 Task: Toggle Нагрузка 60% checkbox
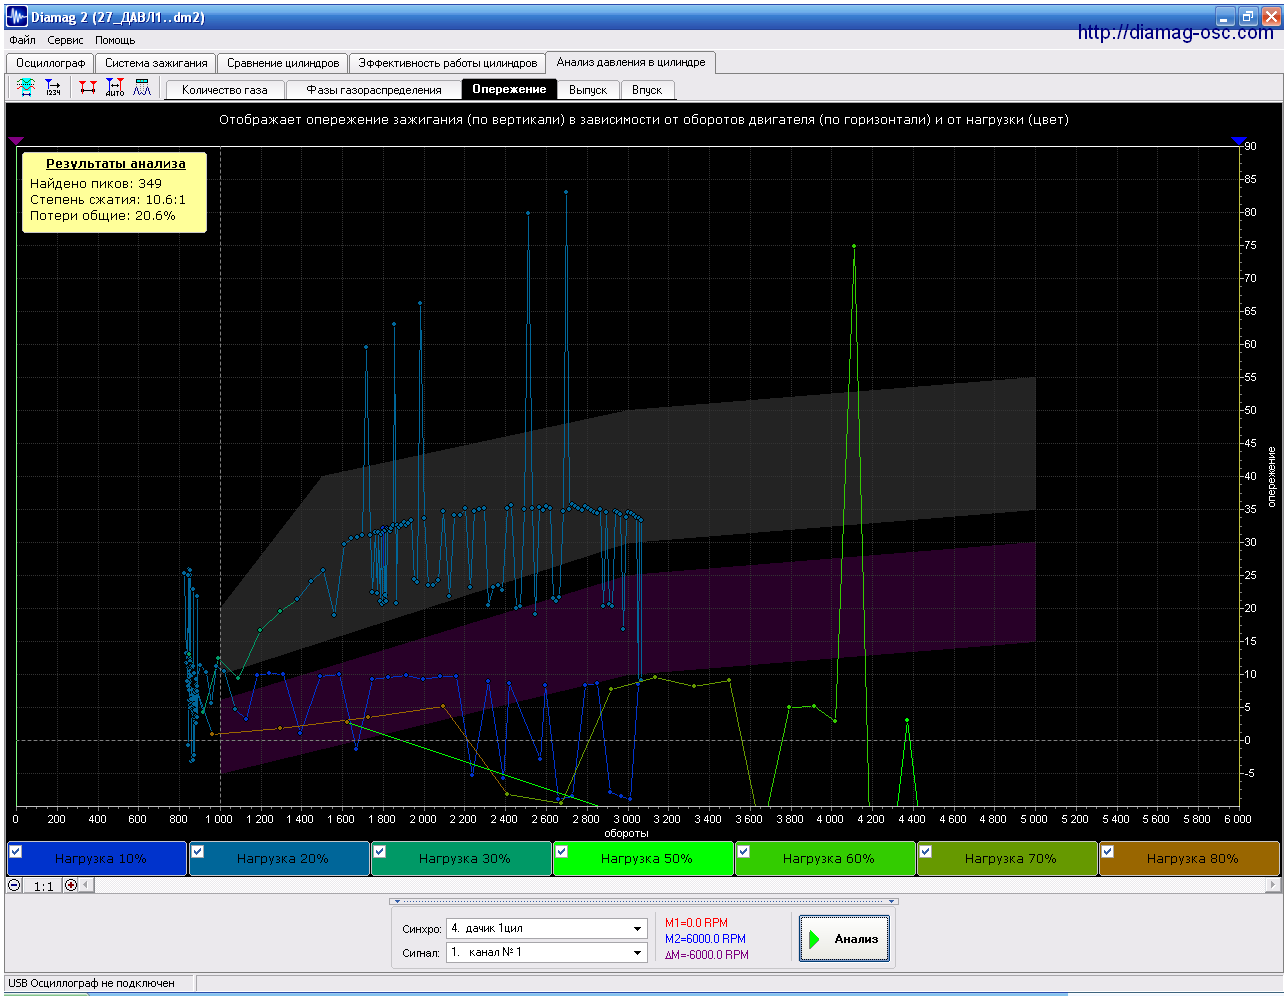744,852
